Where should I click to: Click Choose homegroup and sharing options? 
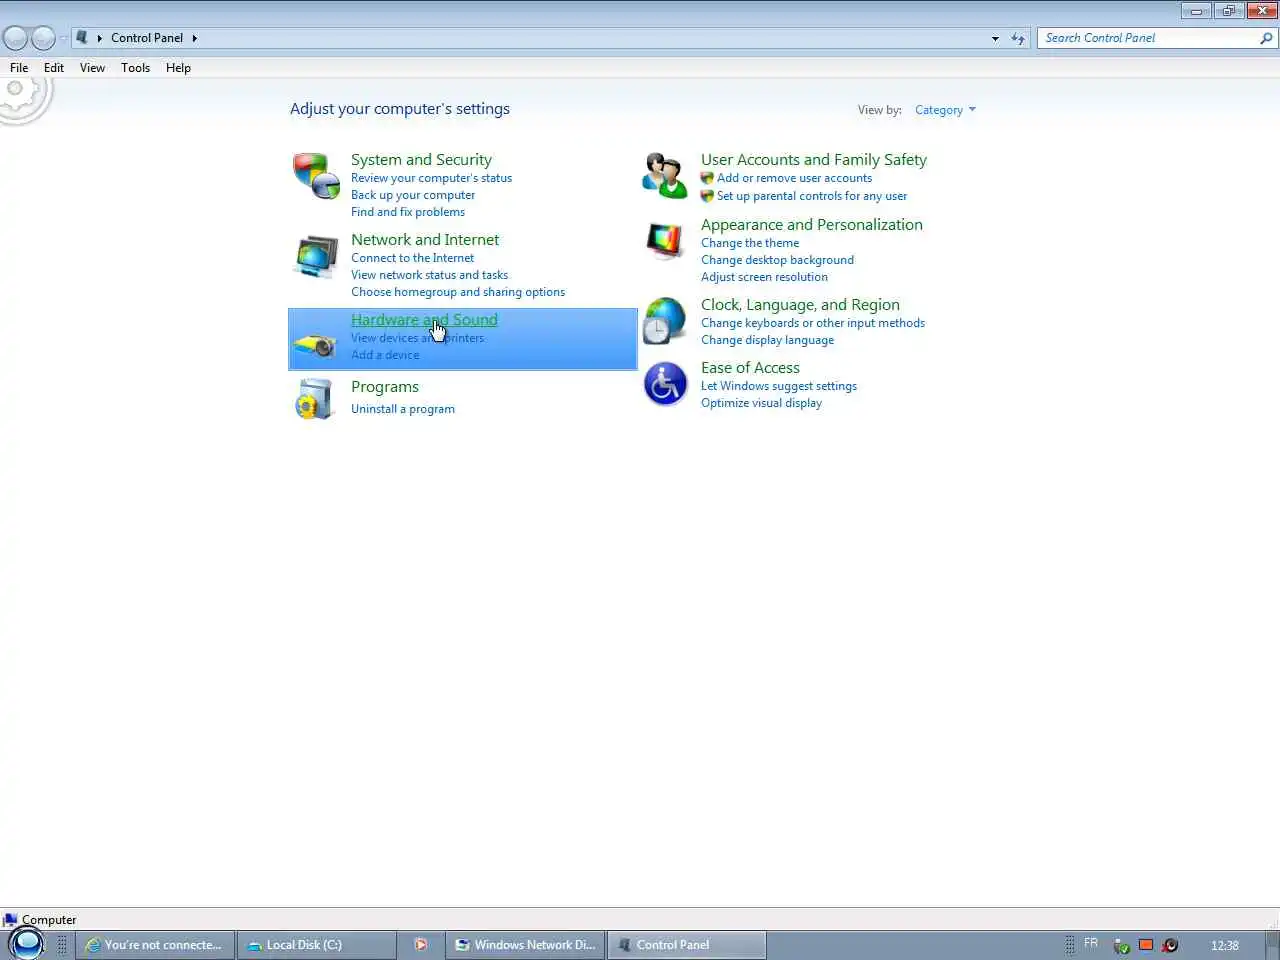point(458,292)
